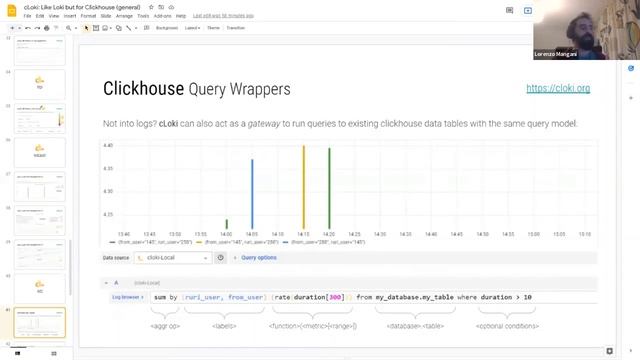The image size is (640, 360).
Task: Open the Google Slides home icon
Action: (x=12, y=11)
